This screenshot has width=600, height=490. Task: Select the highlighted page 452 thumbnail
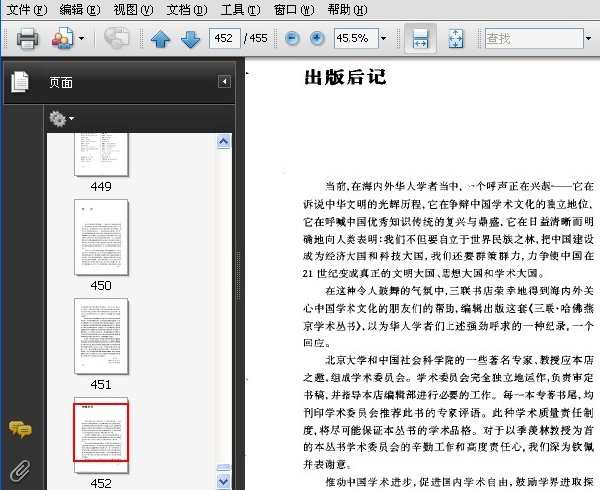(x=101, y=435)
